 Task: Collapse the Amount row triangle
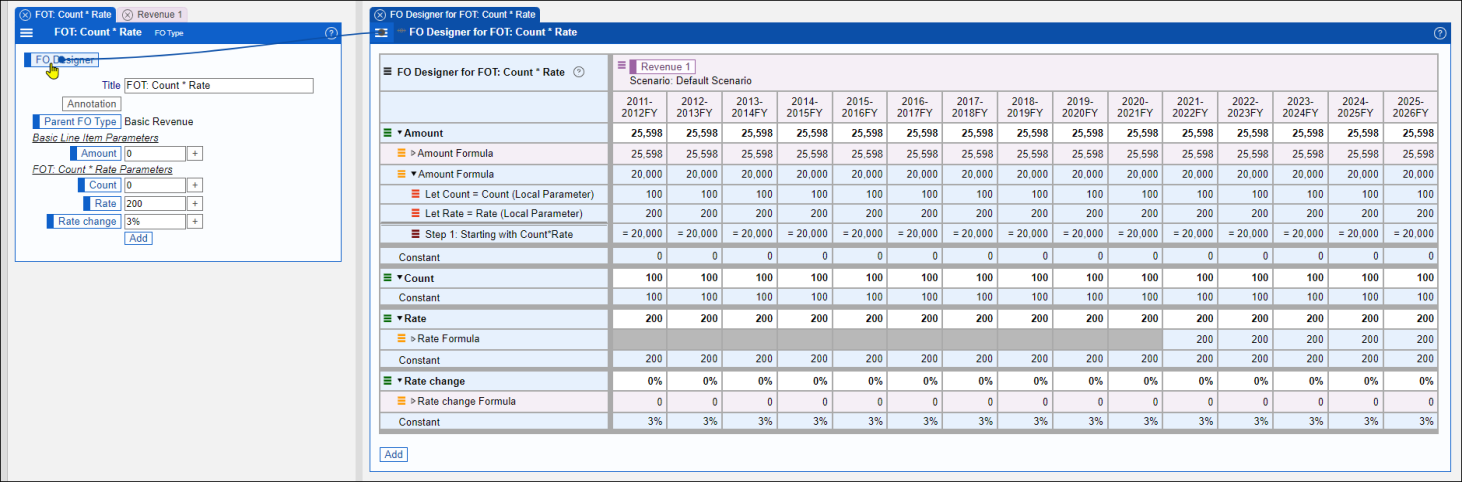[x=400, y=133]
